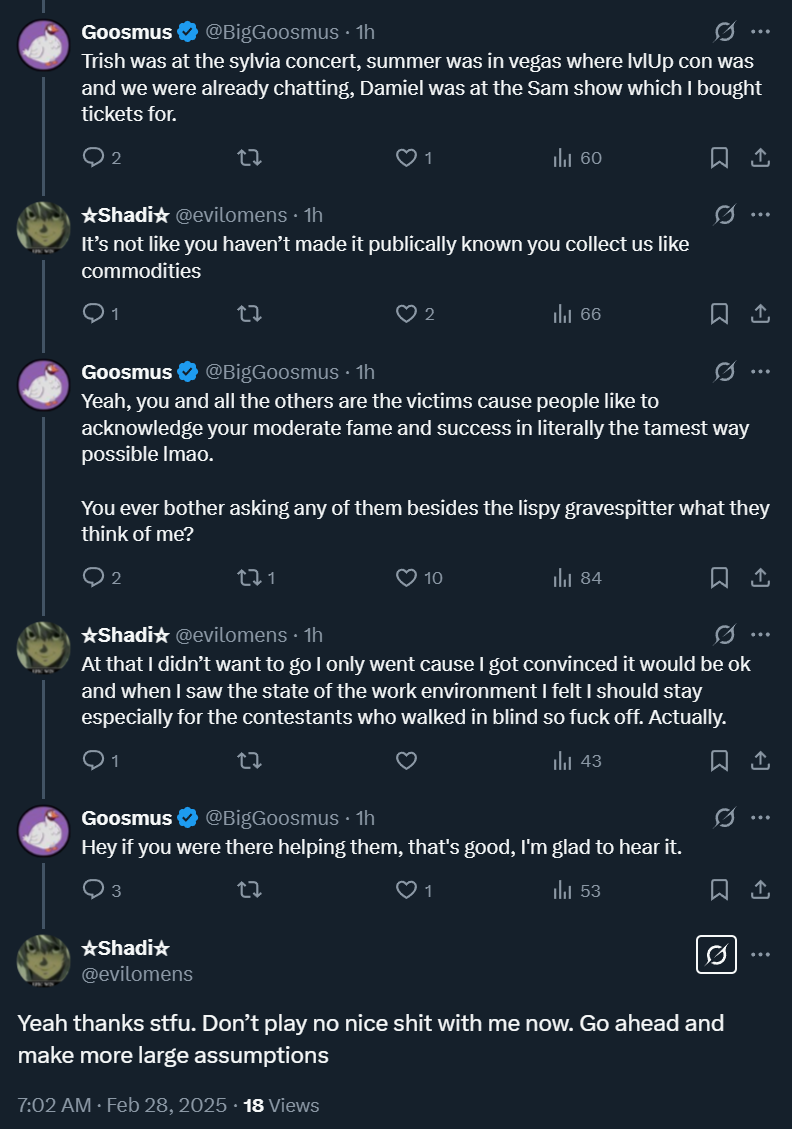Screen dimensions: 792x1129
Task: View analytics showing 84 views
Action: 577,577
